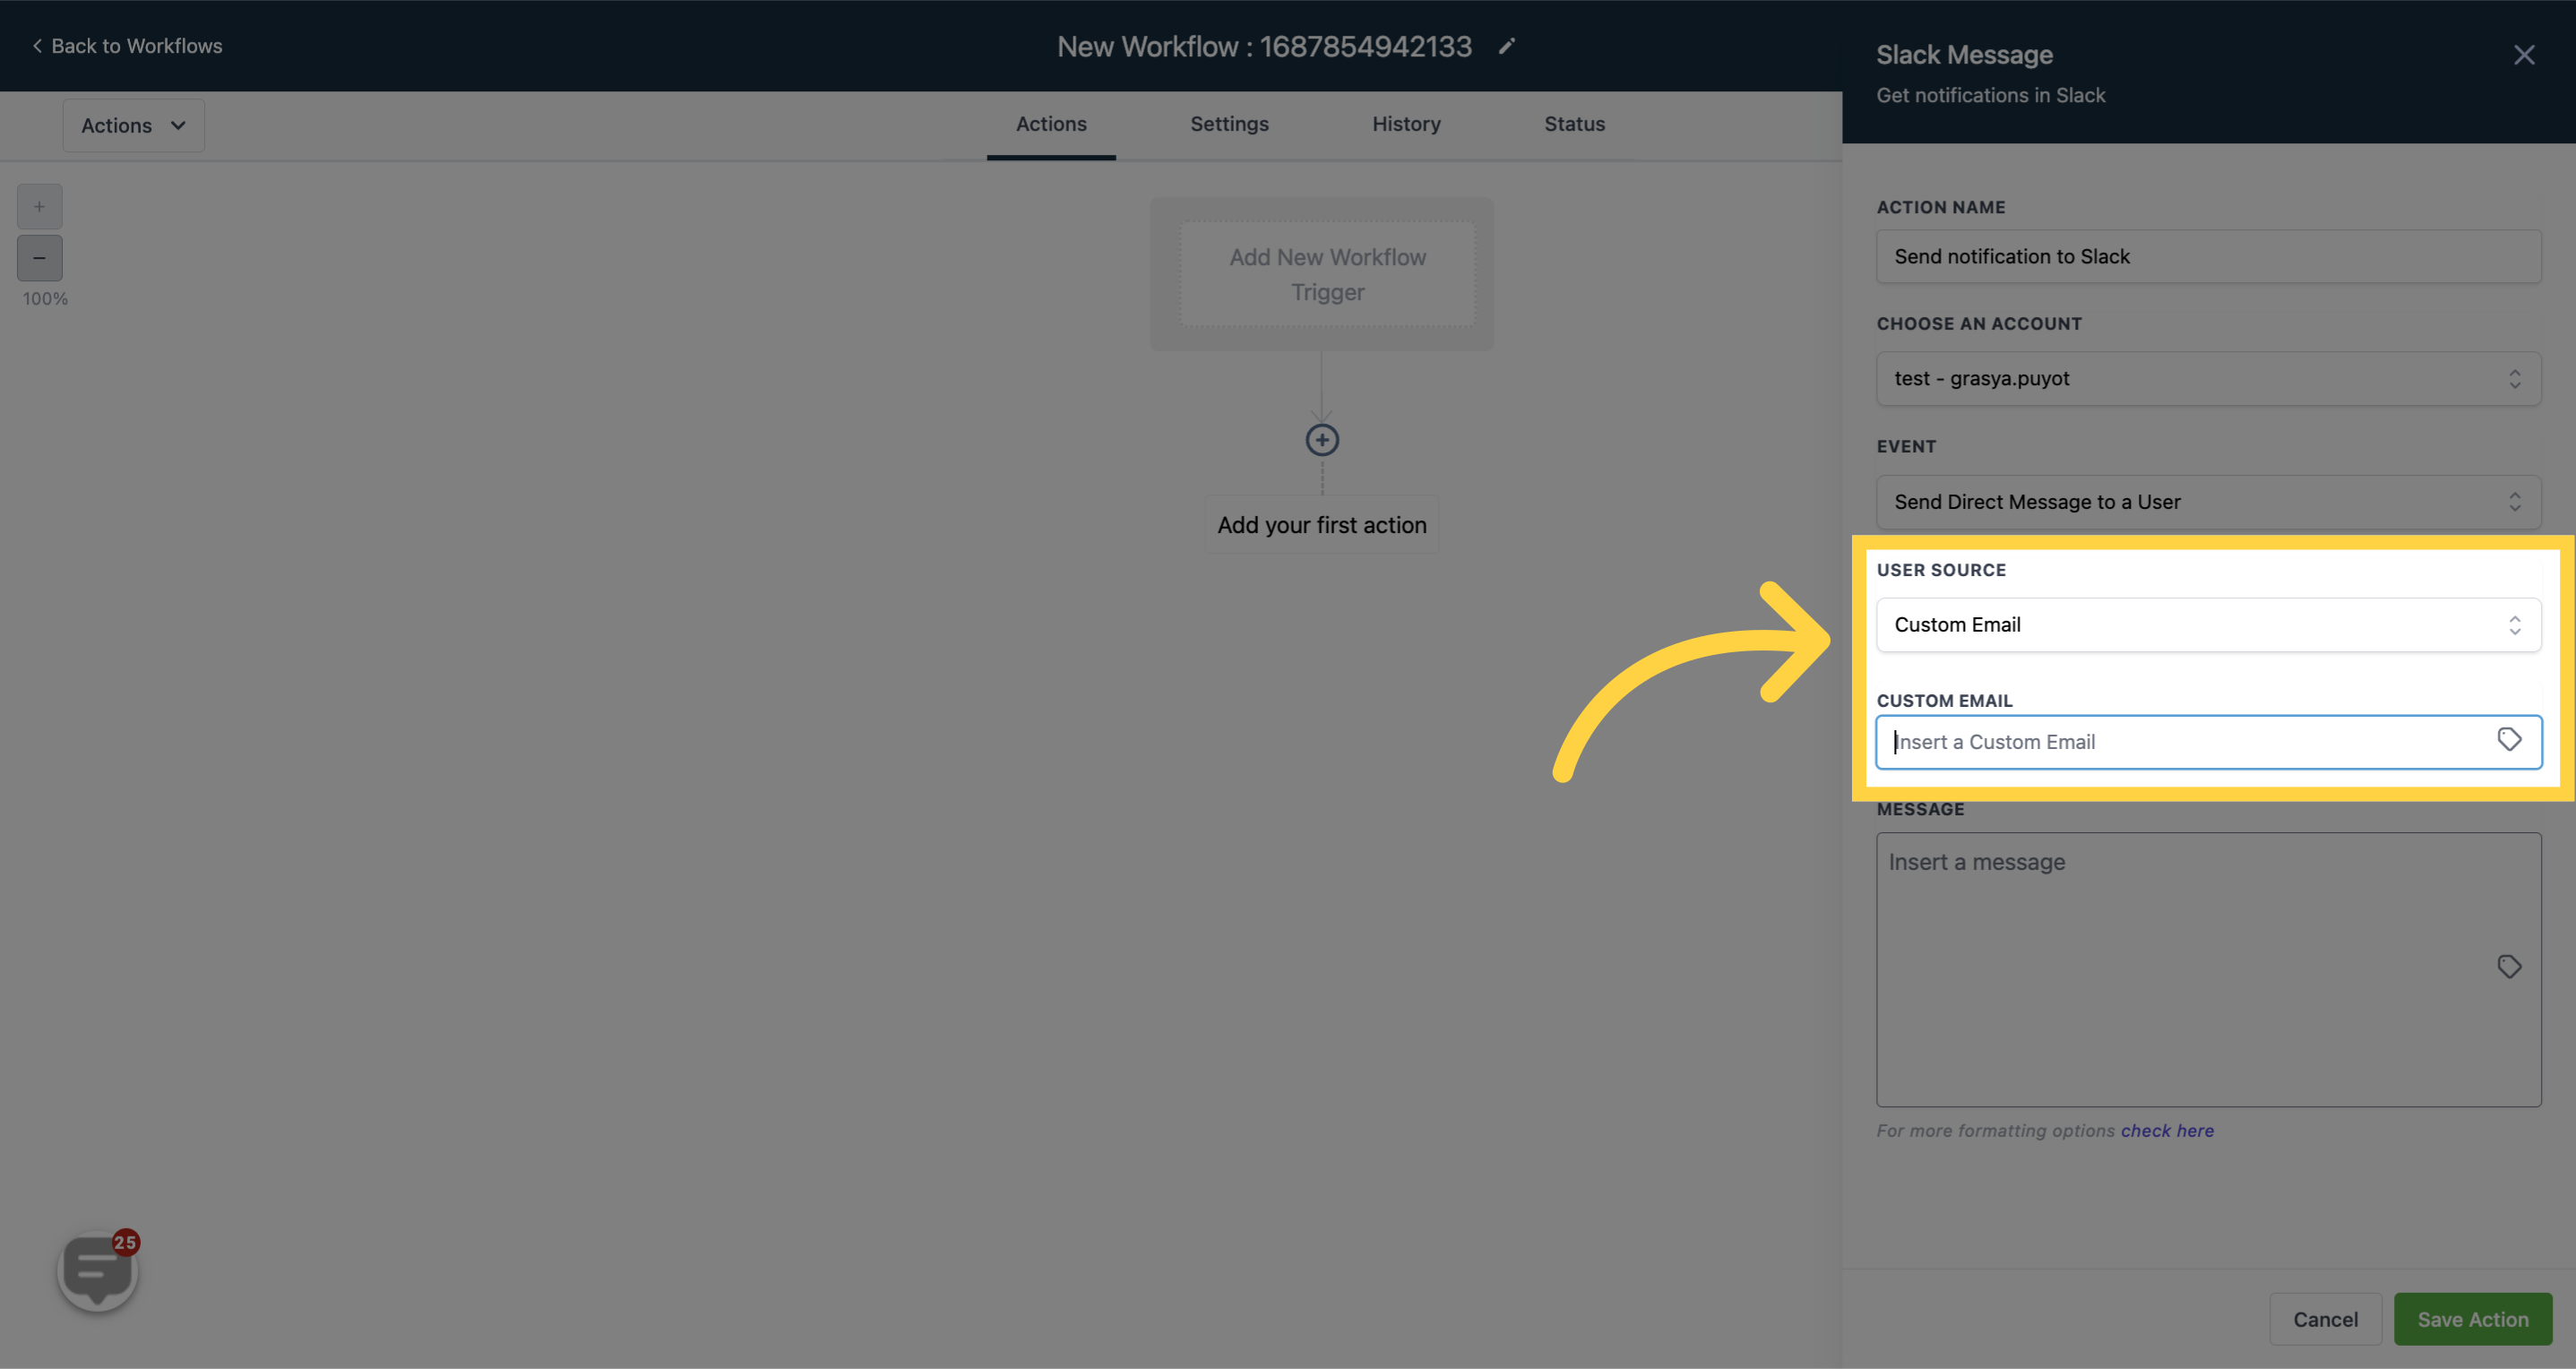Click the circular plus to add action
The width and height of the screenshot is (2576, 1369).
click(x=1322, y=440)
